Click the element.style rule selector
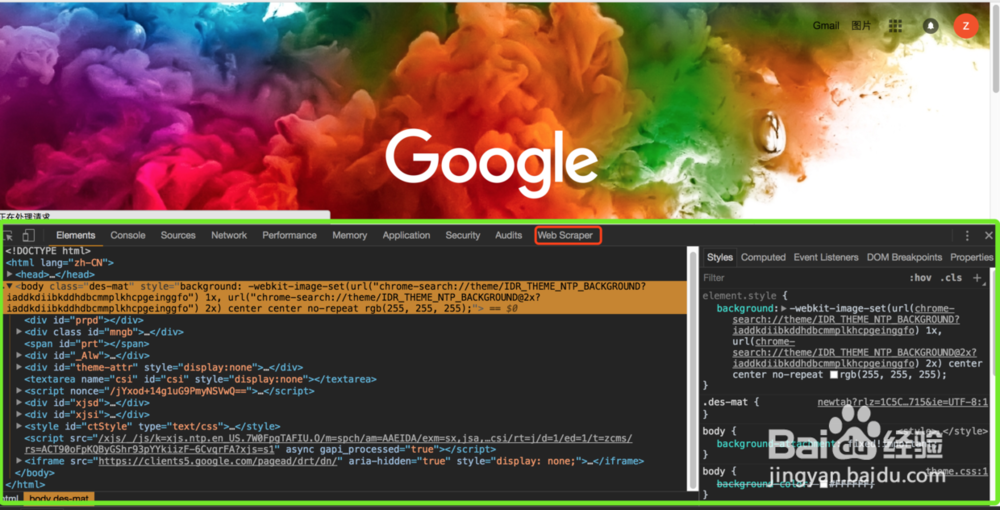1000x510 pixels. (x=739, y=296)
